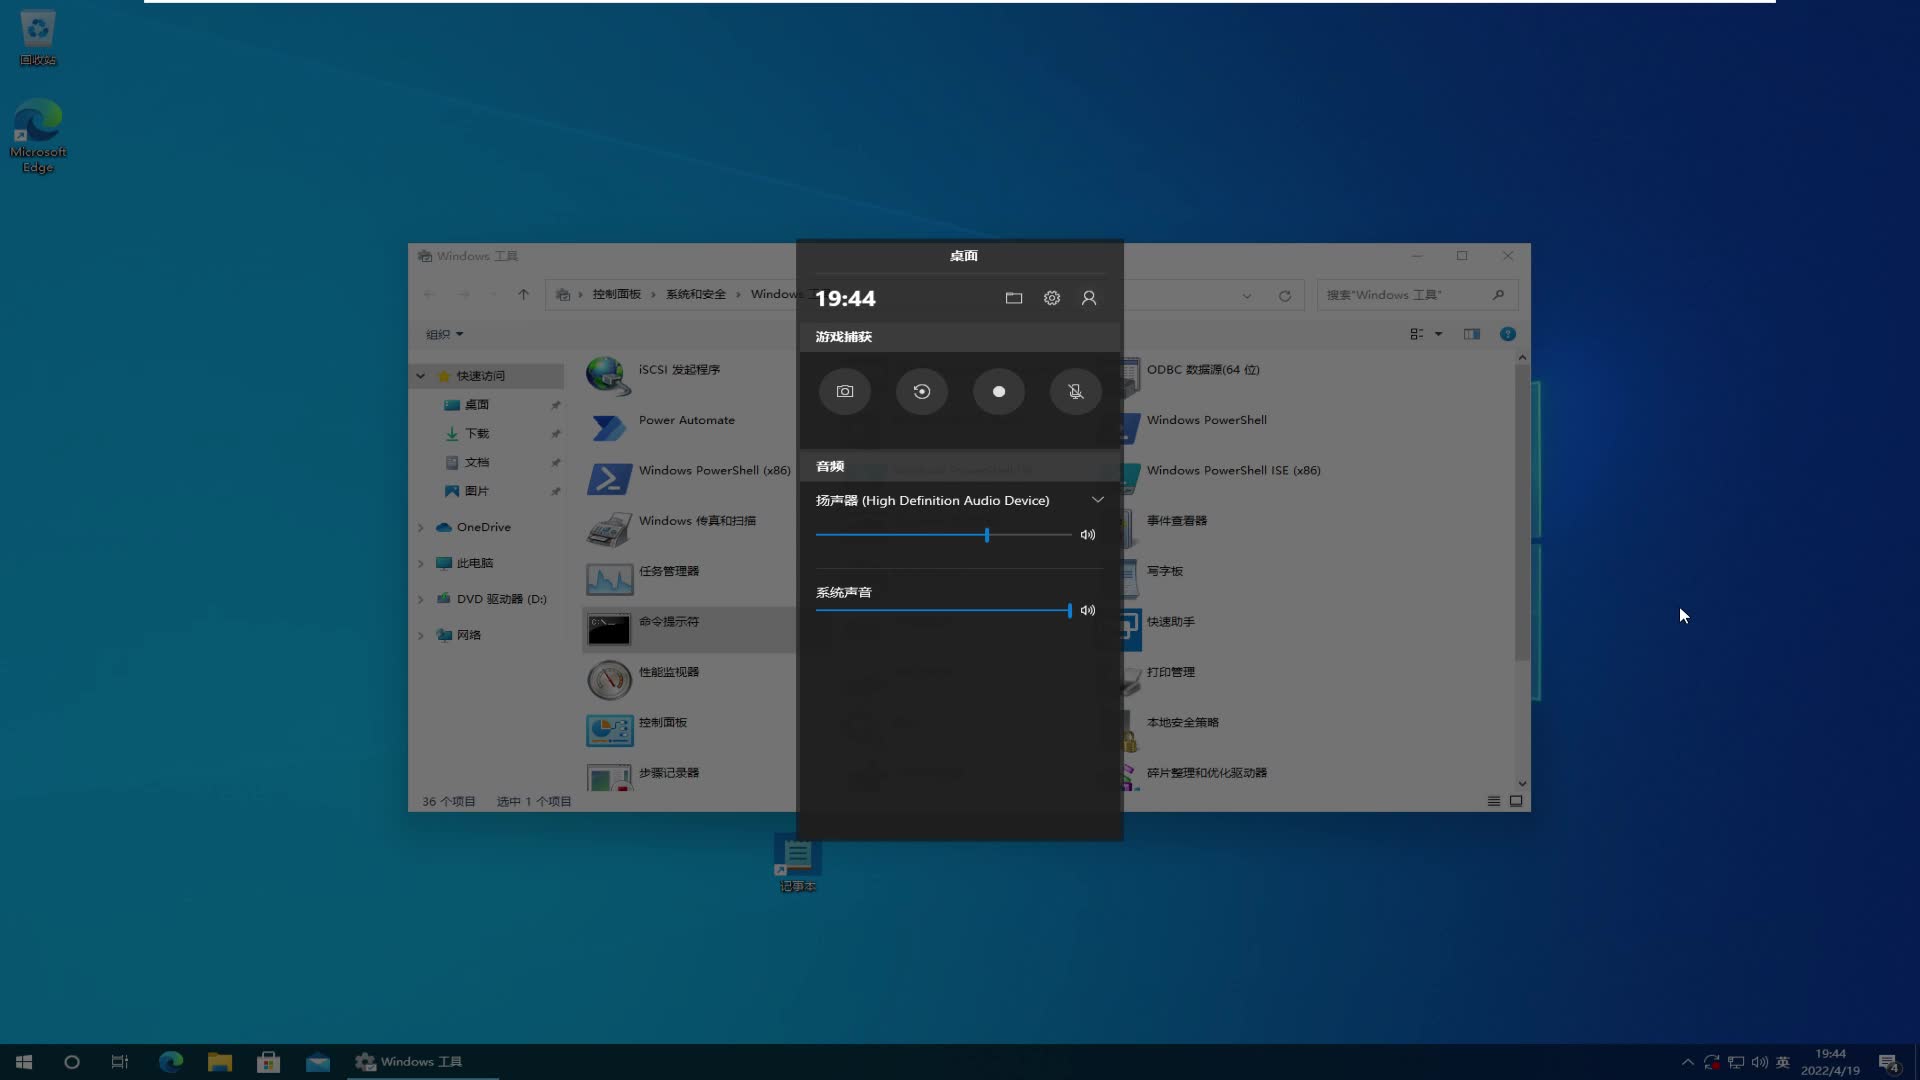Expand the 扬声器 audio device dropdown
The image size is (1920, 1080).
click(1097, 499)
